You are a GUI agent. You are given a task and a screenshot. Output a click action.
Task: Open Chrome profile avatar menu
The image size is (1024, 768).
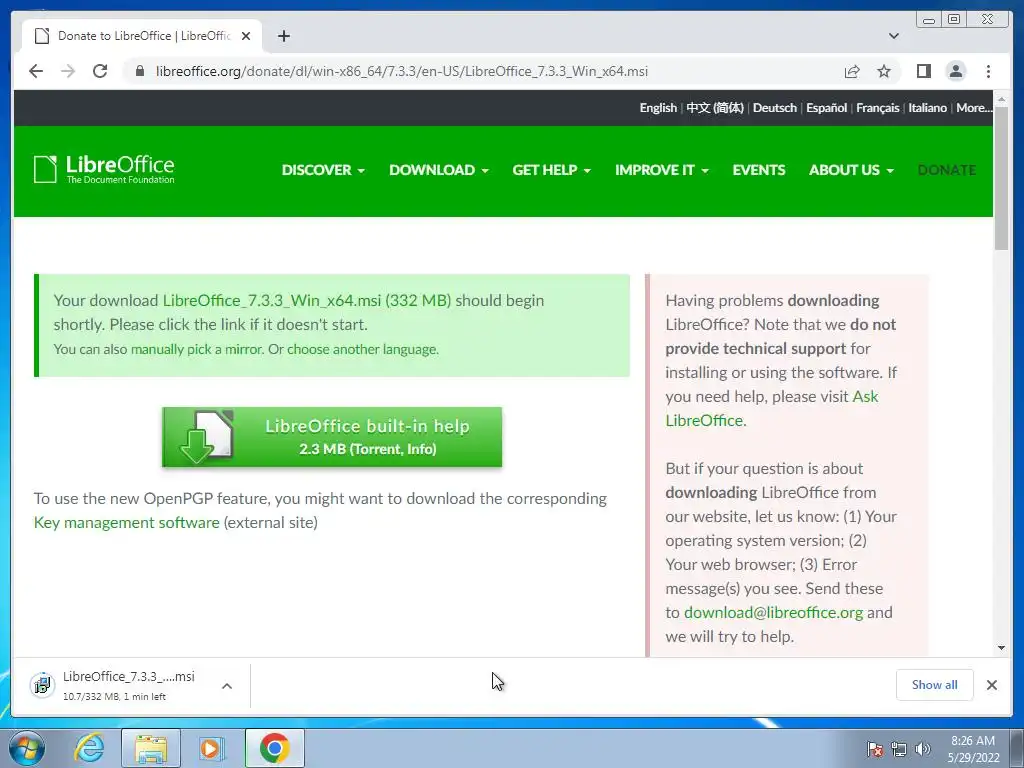tap(956, 71)
